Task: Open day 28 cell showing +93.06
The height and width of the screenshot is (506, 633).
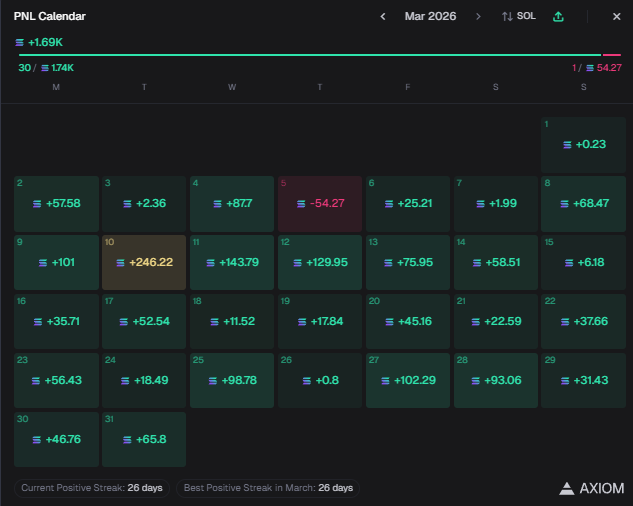Action: (x=496, y=381)
